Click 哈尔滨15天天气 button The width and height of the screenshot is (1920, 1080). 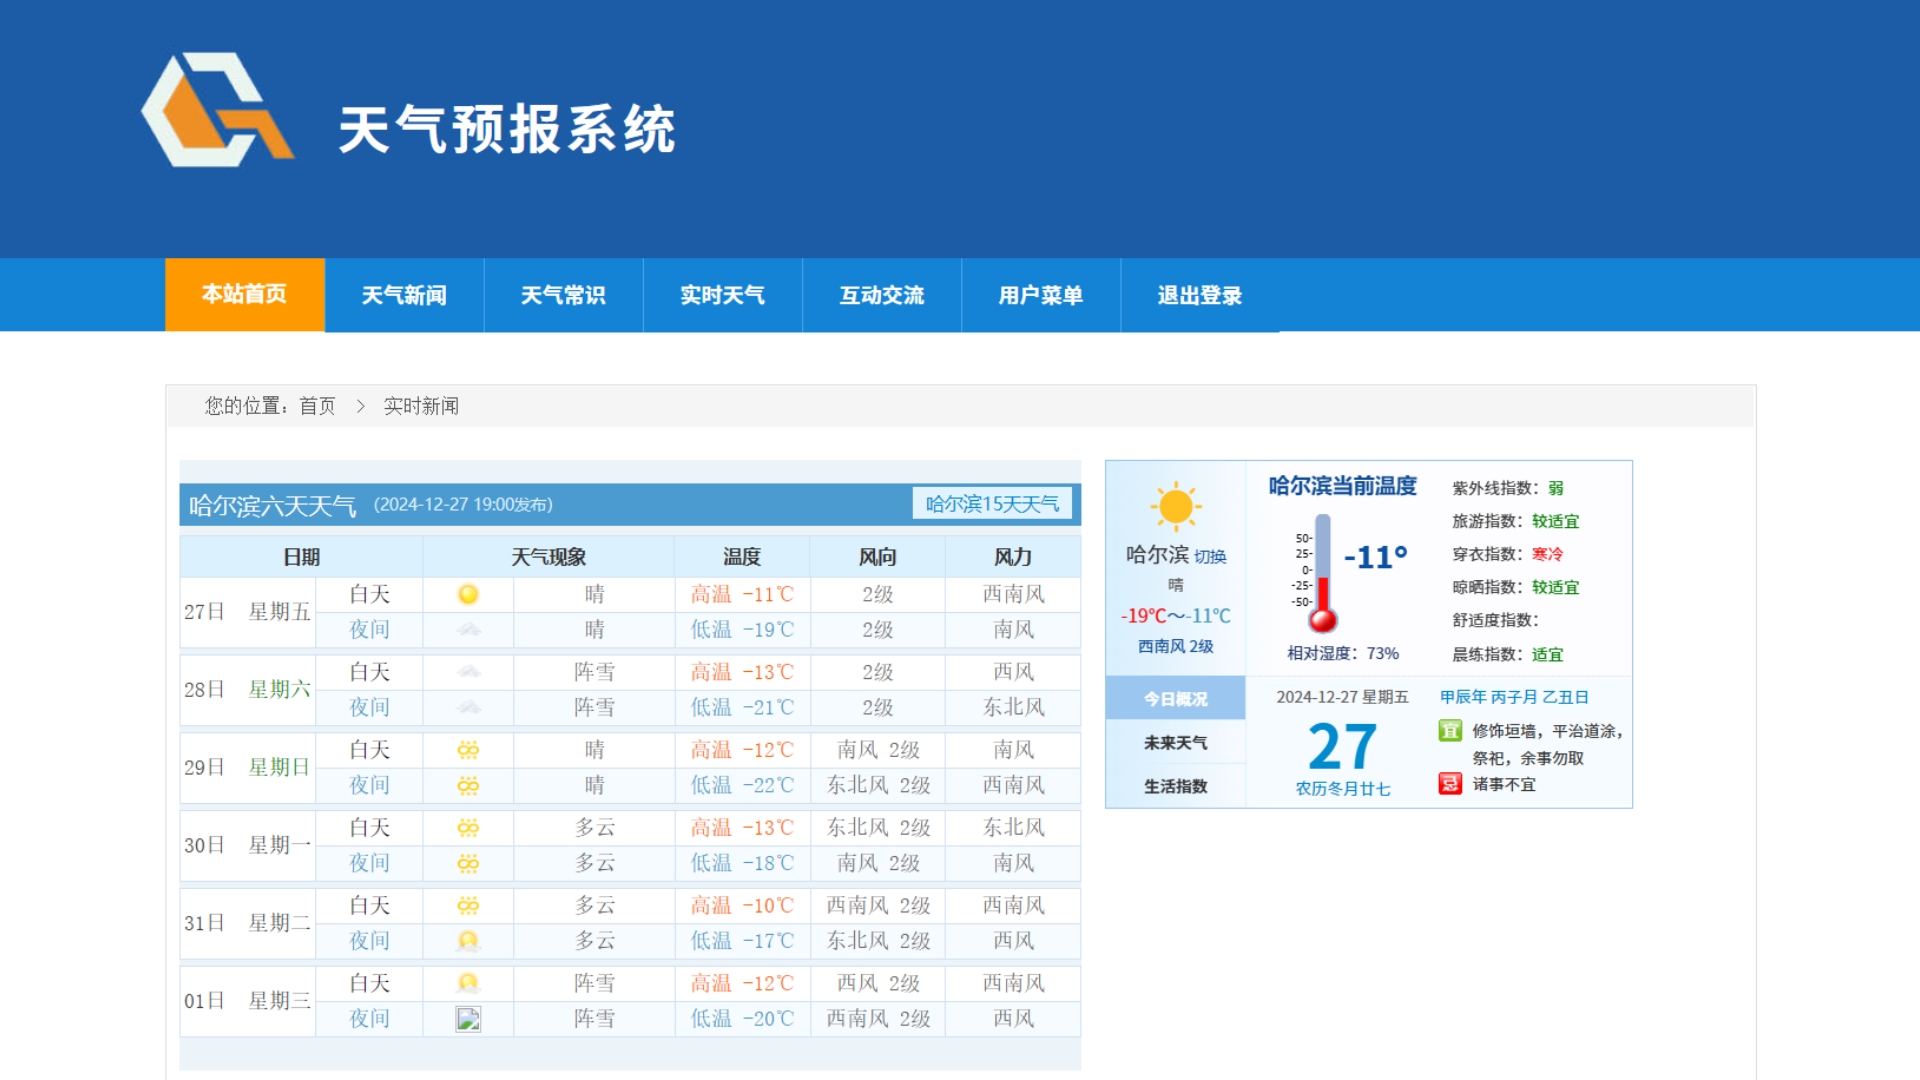[x=992, y=504]
